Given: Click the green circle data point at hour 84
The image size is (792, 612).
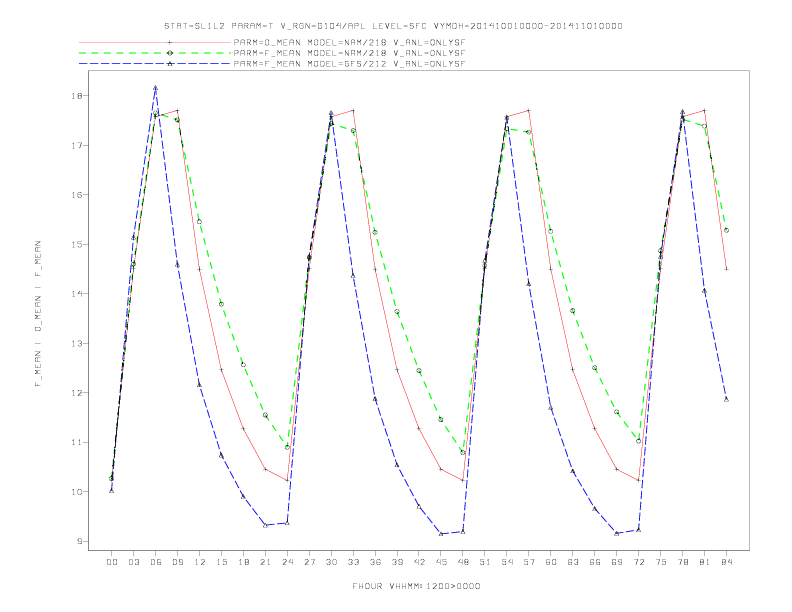Looking at the screenshot, I should point(726,230).
